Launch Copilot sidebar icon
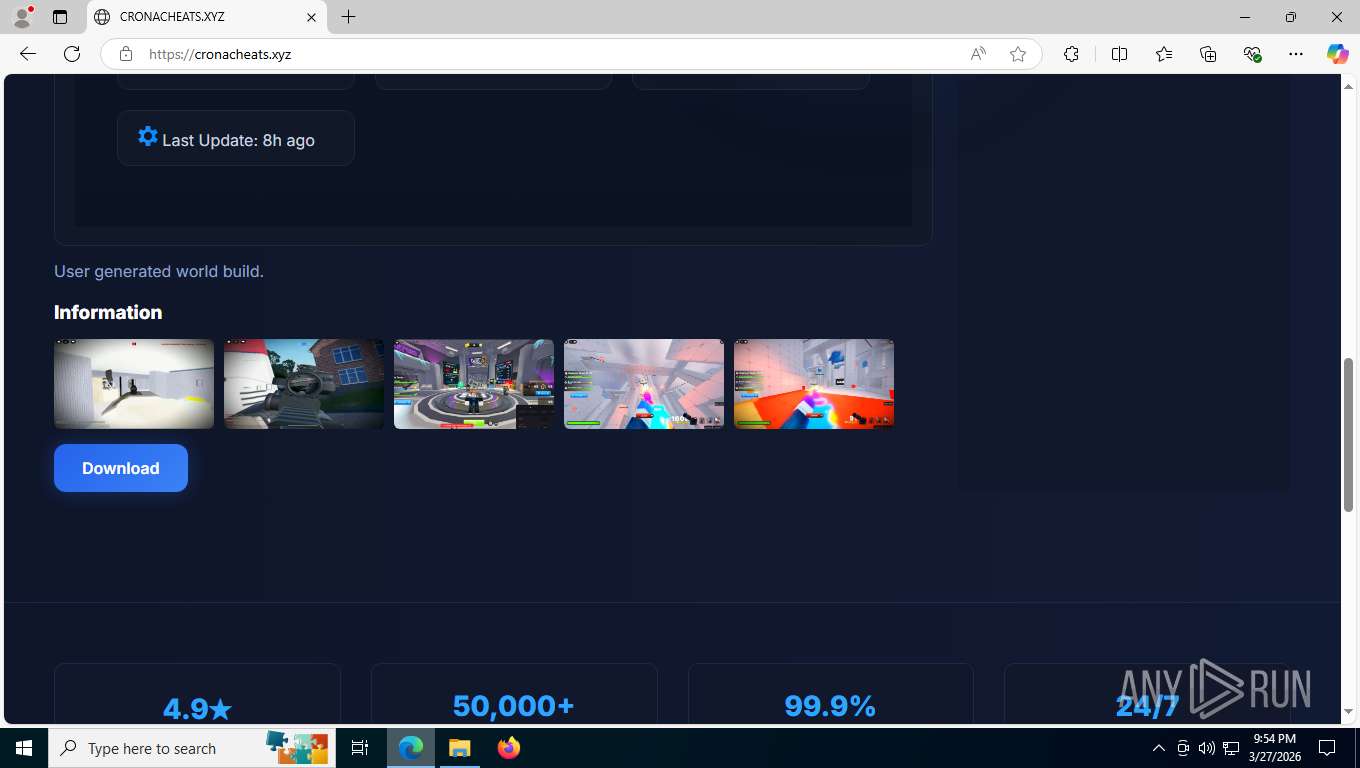Image resolution: width=1360 pixels, height=768 pixels. point(1337,54)
